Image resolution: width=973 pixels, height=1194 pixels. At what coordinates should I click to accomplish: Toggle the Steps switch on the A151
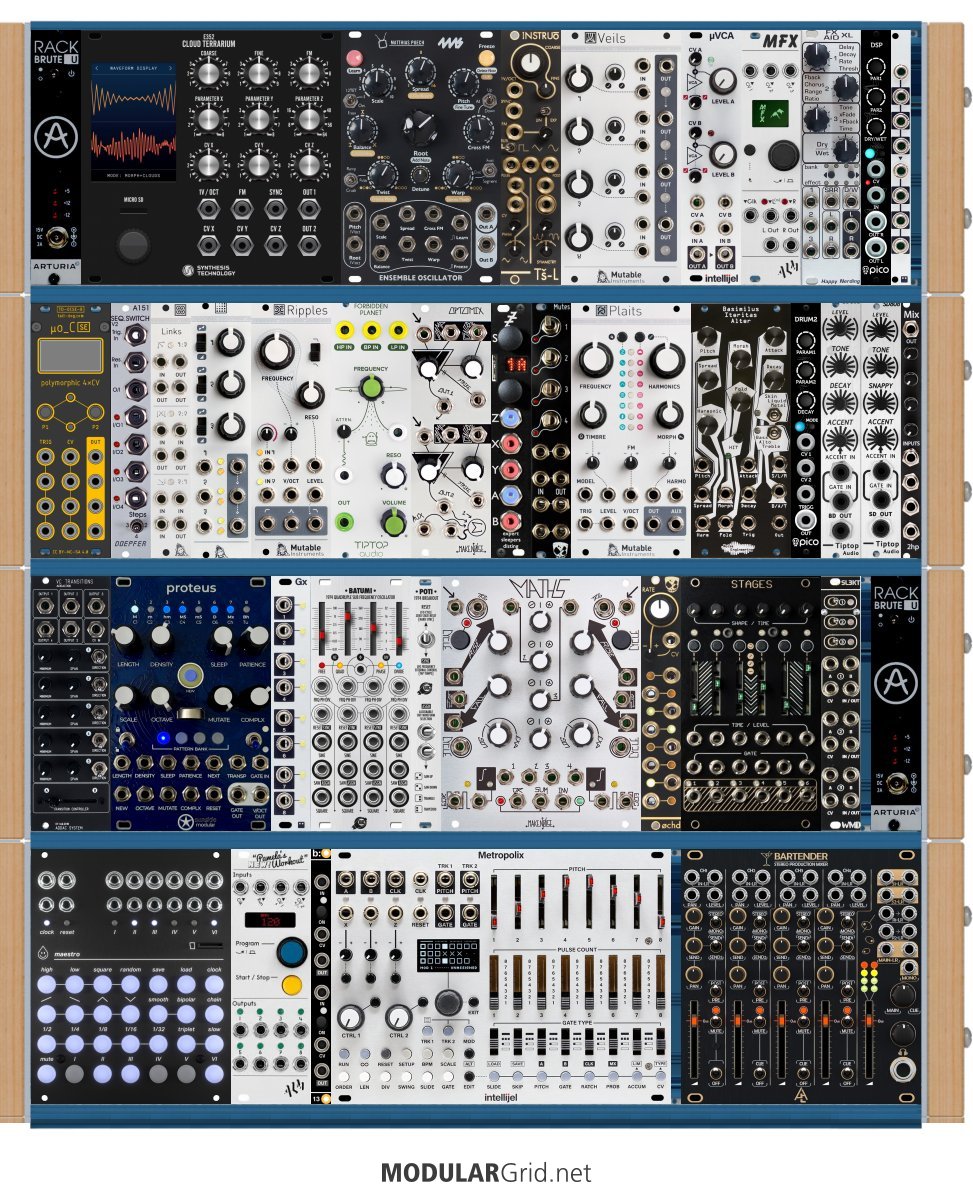click(136, 525)
